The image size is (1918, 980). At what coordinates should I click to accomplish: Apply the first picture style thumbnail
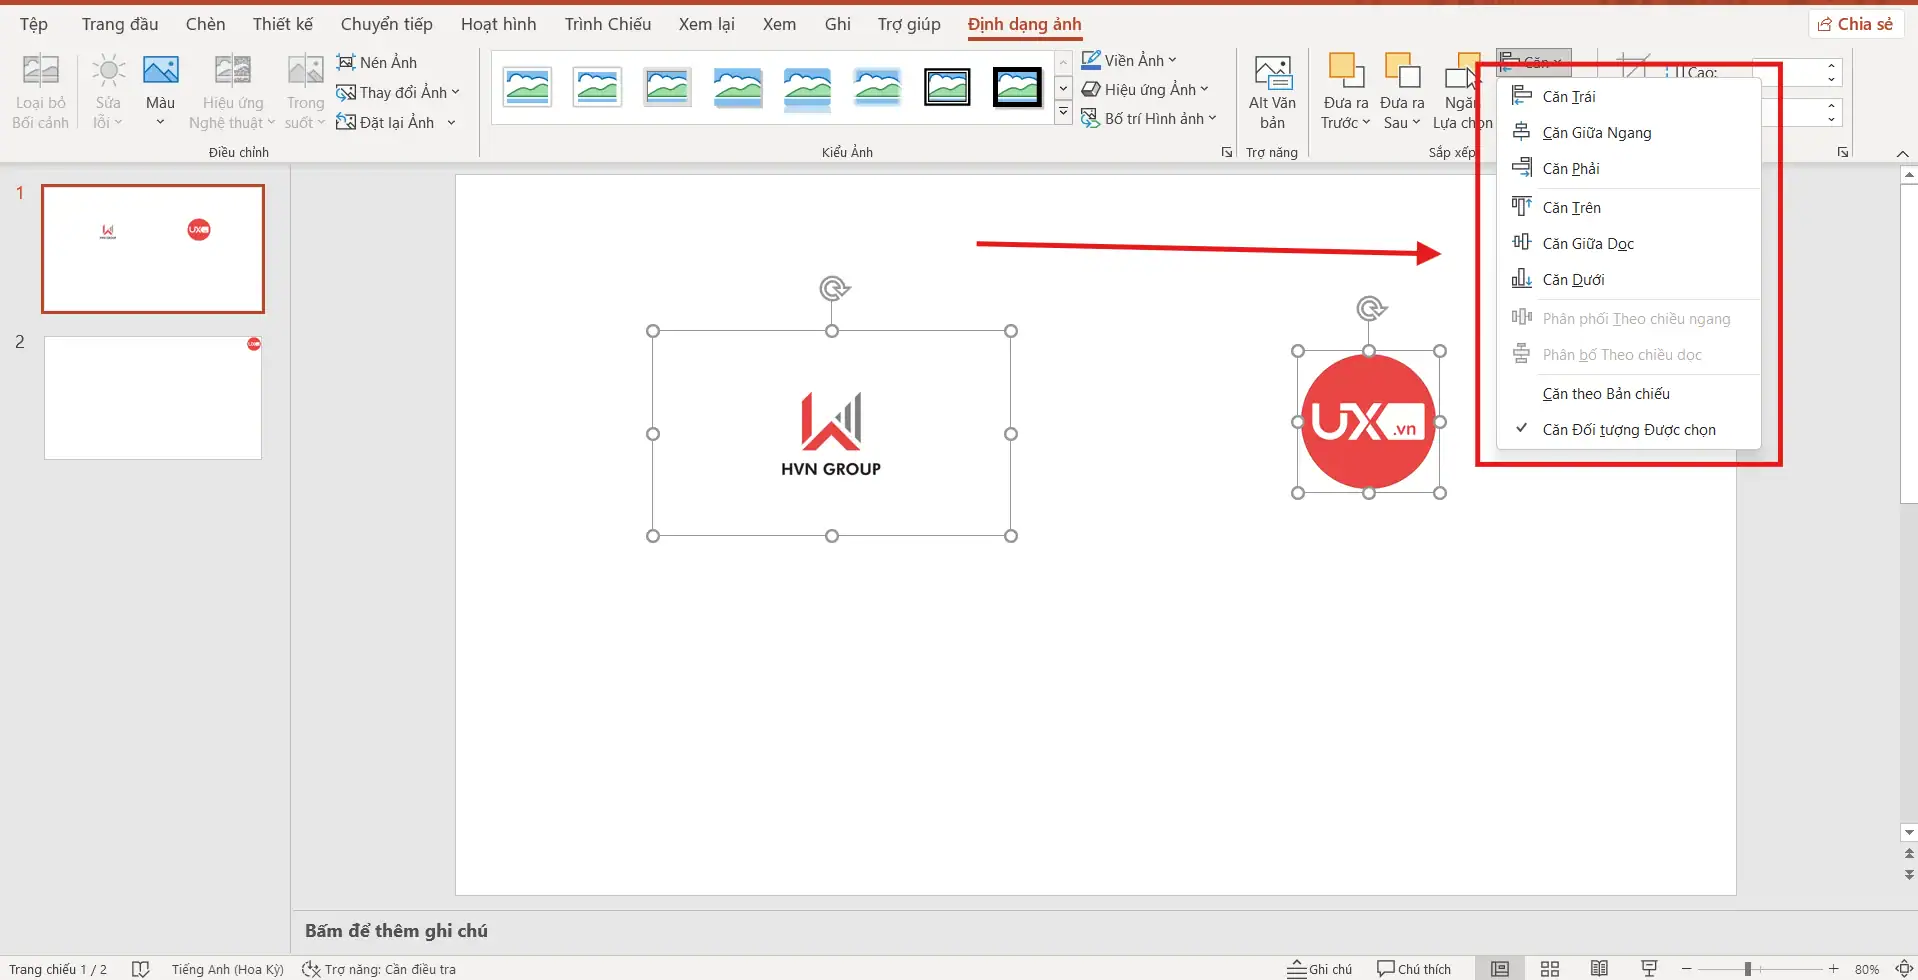point(527,88)
